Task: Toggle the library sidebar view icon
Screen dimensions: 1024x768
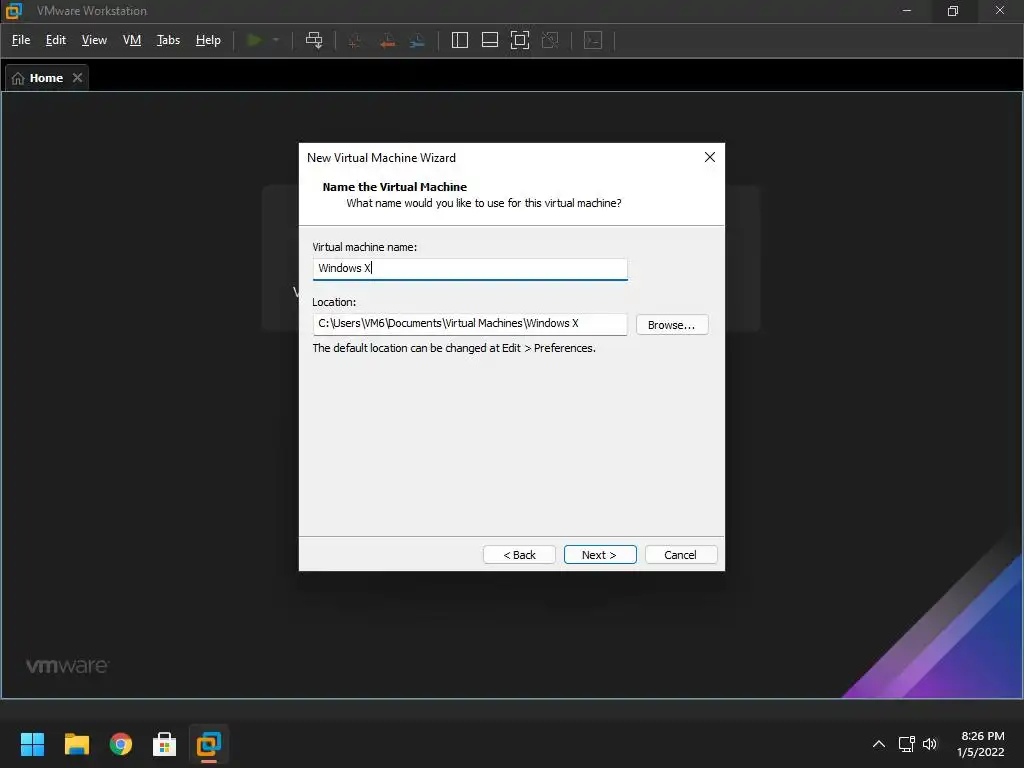Action: tap(460, 40)
